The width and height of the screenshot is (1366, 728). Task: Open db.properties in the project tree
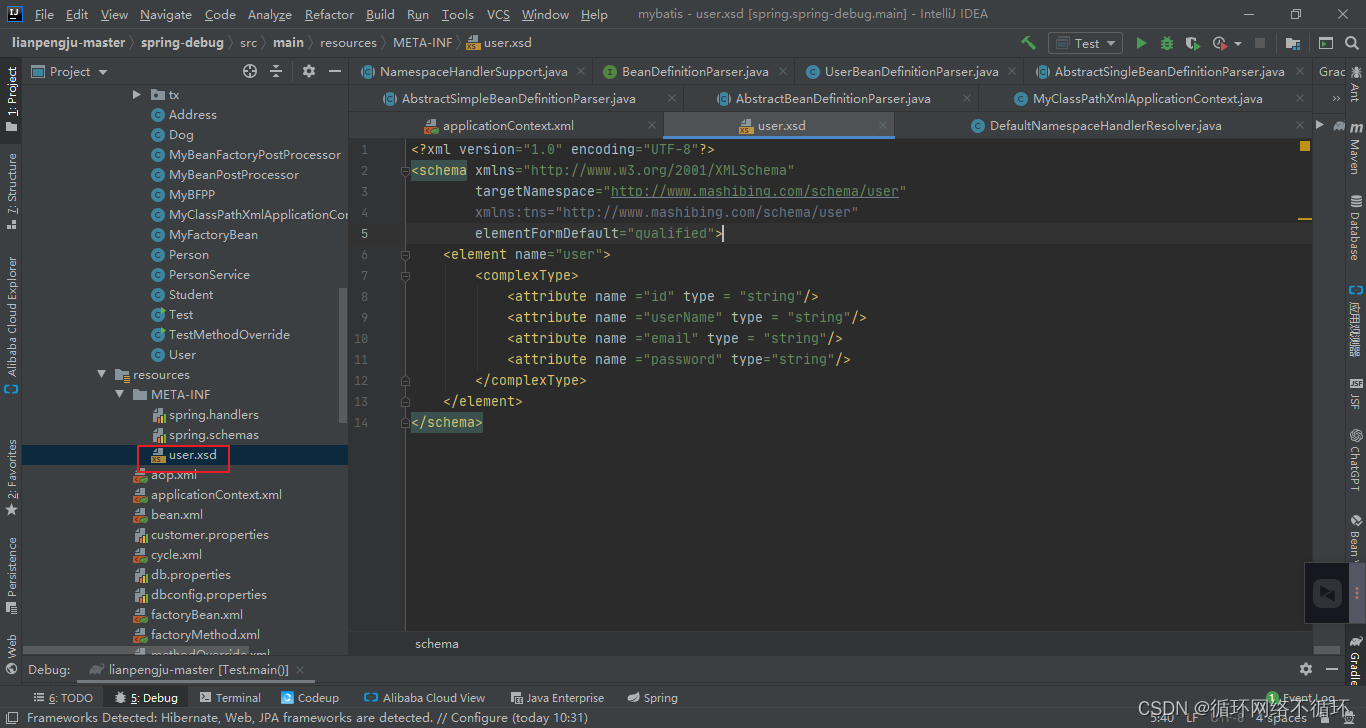(190, 575)
